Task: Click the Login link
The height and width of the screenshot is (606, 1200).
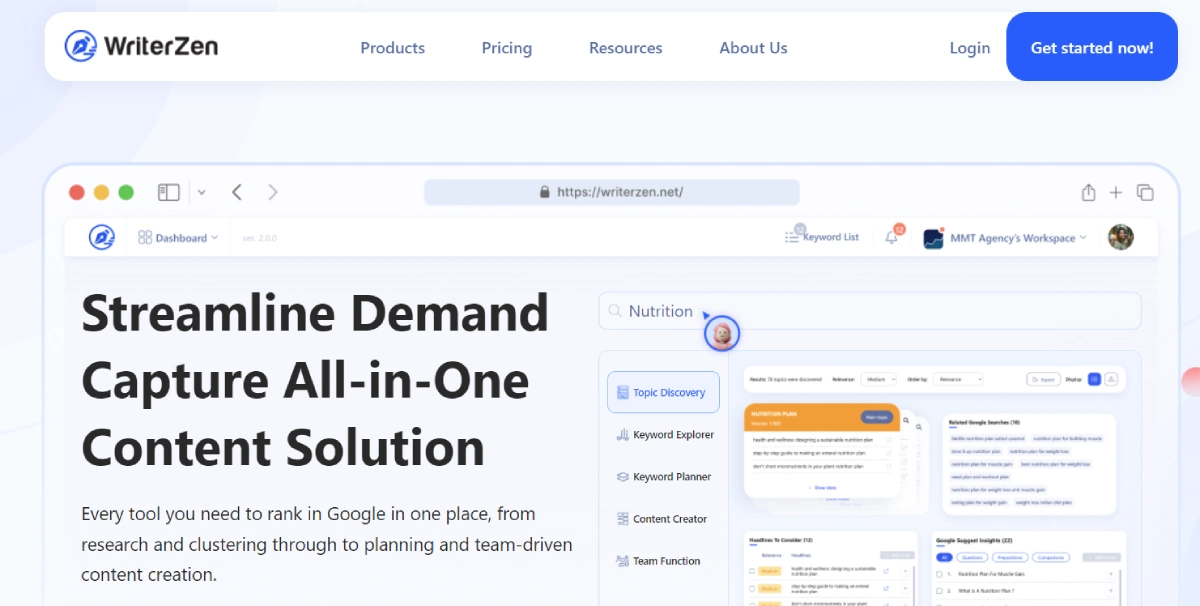Action: pyautogui.click(x=969, y=48)
